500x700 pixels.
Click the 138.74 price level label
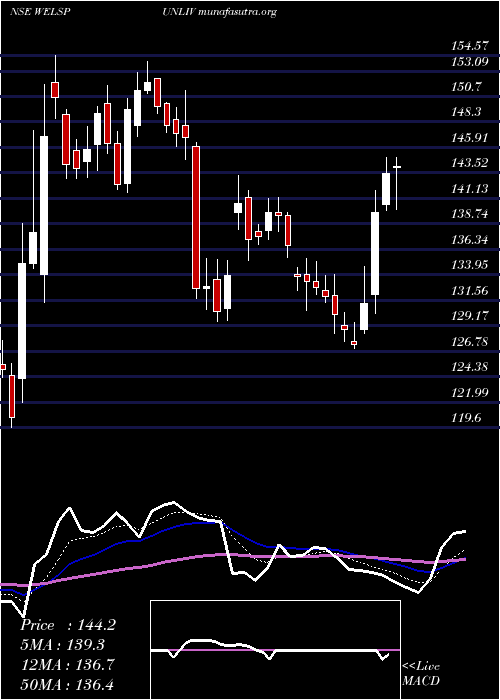469,214
